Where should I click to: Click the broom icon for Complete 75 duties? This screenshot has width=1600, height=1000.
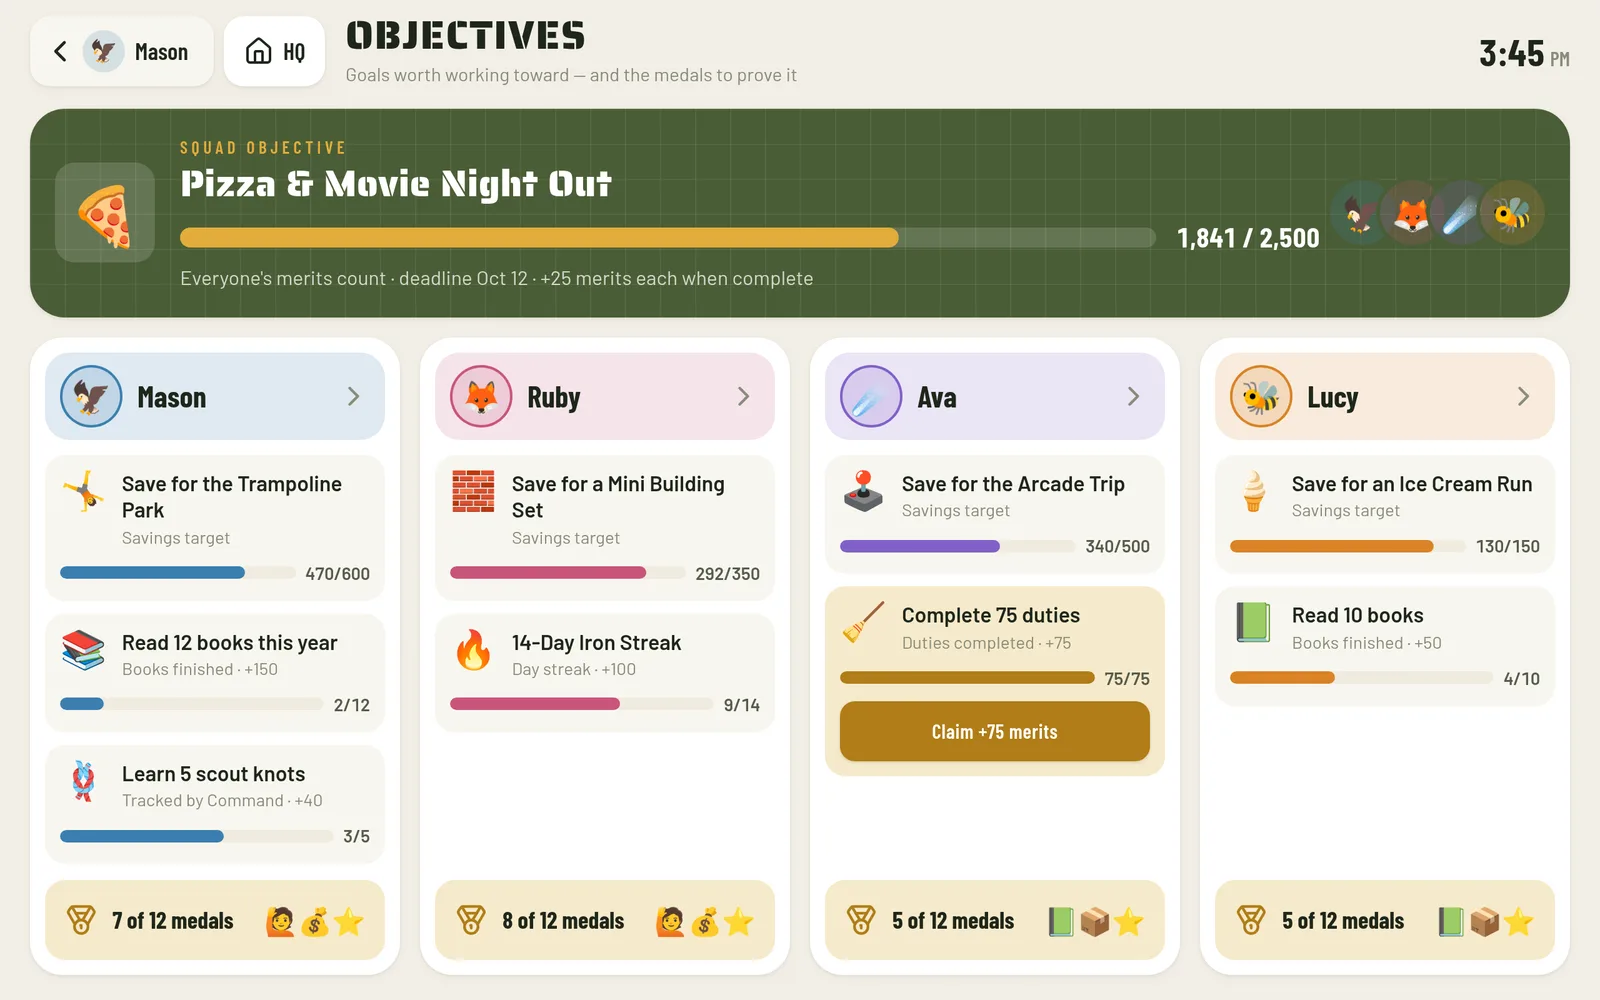tap(863, 622)
